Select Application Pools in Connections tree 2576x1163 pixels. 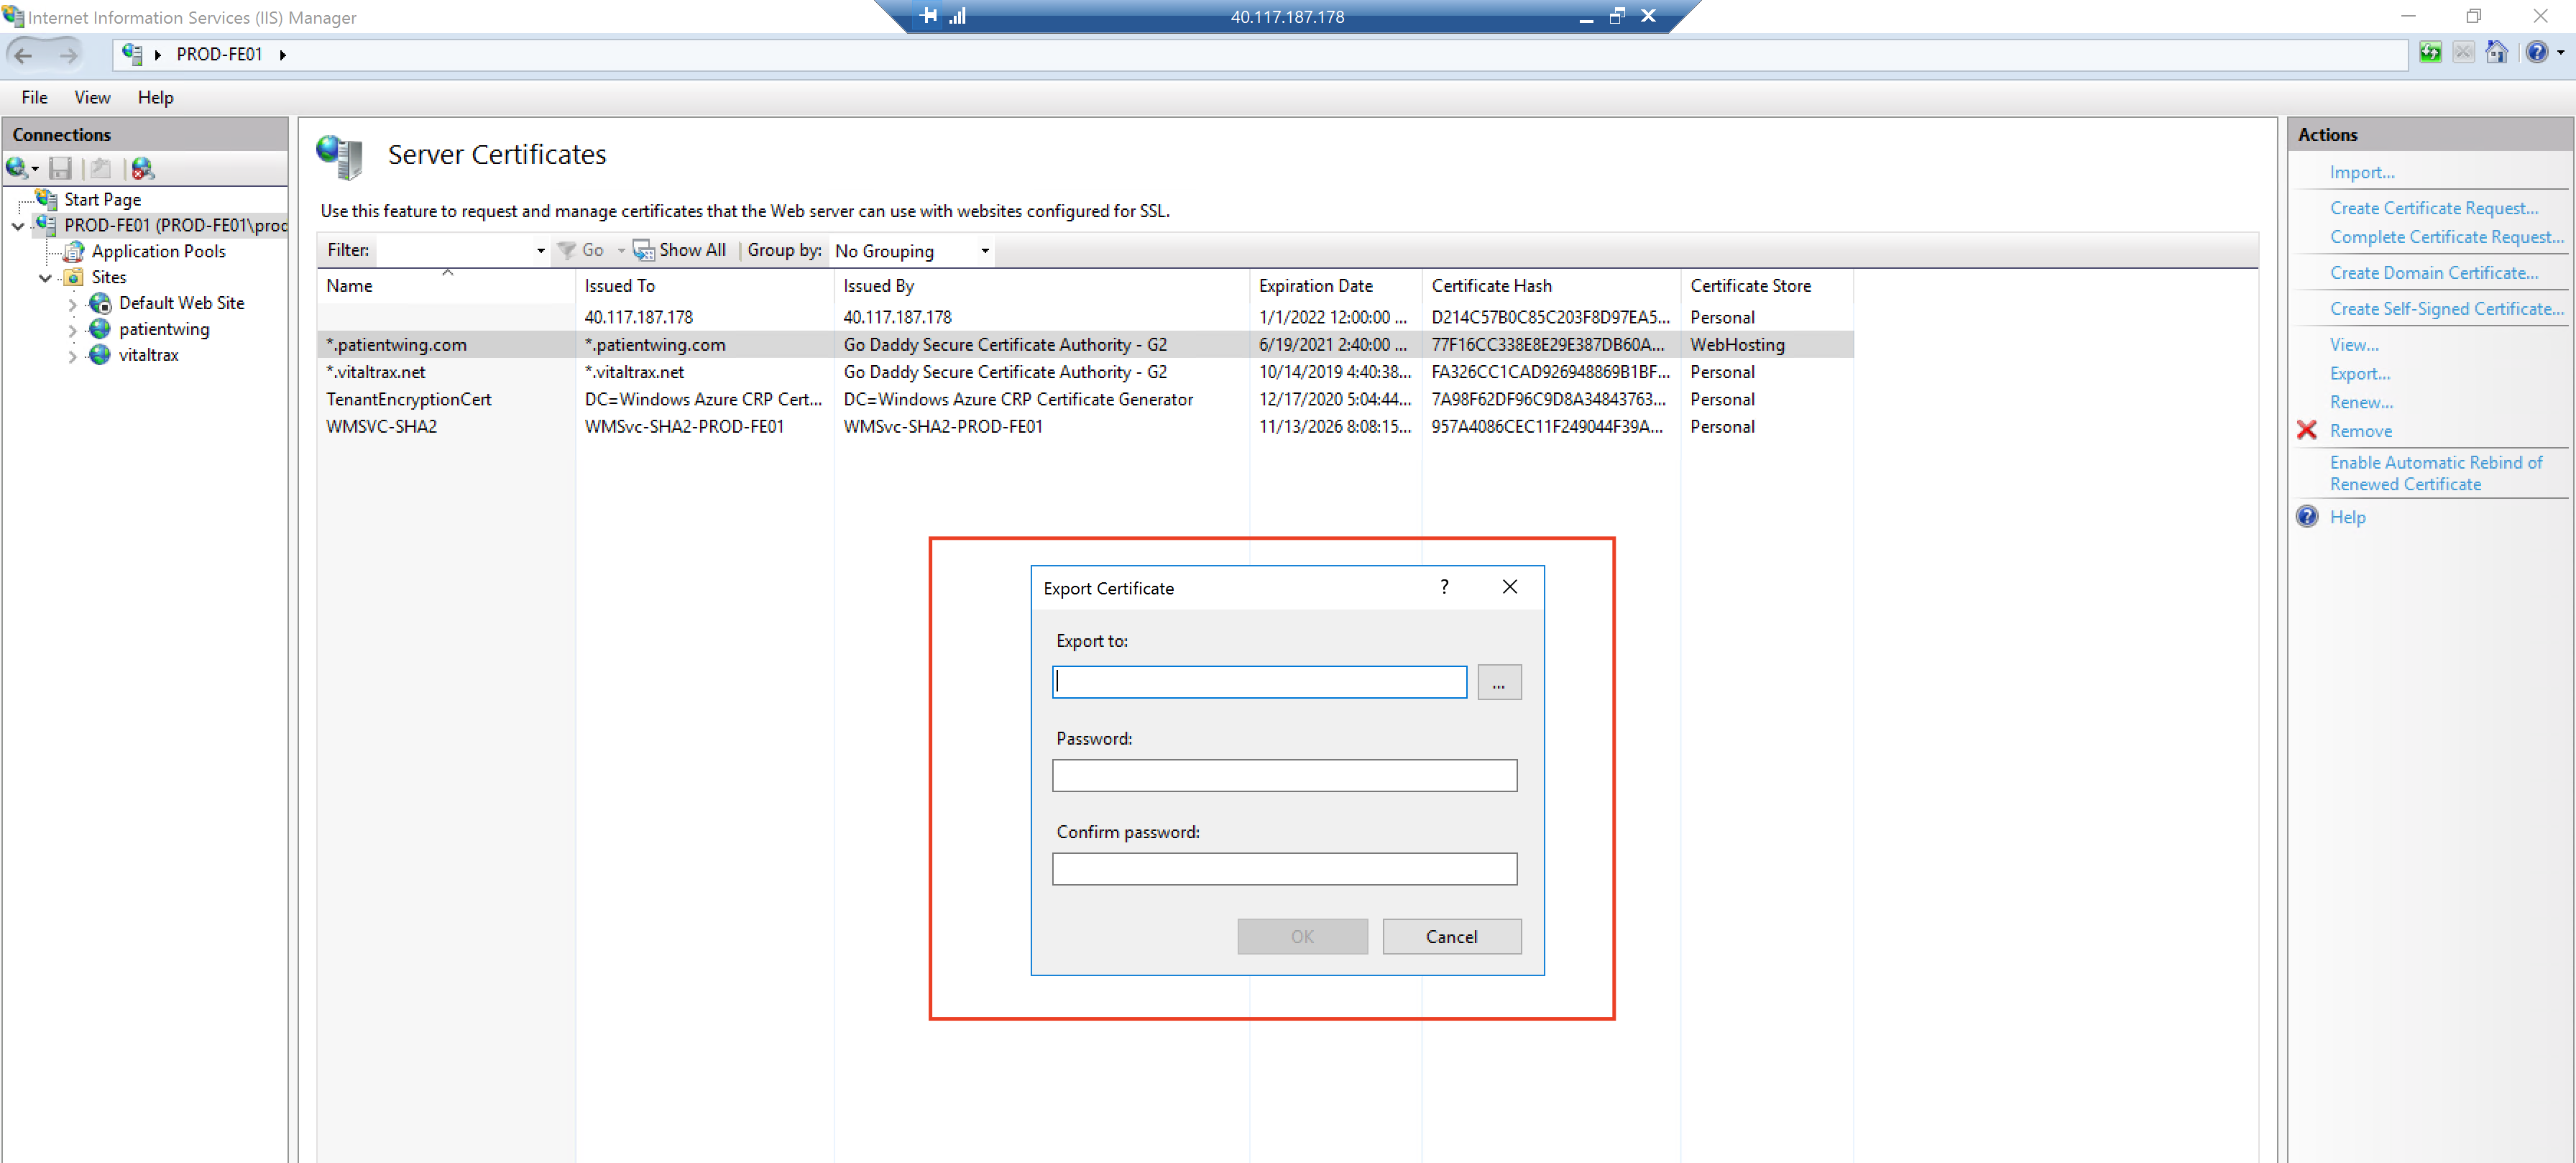[158, 252]
